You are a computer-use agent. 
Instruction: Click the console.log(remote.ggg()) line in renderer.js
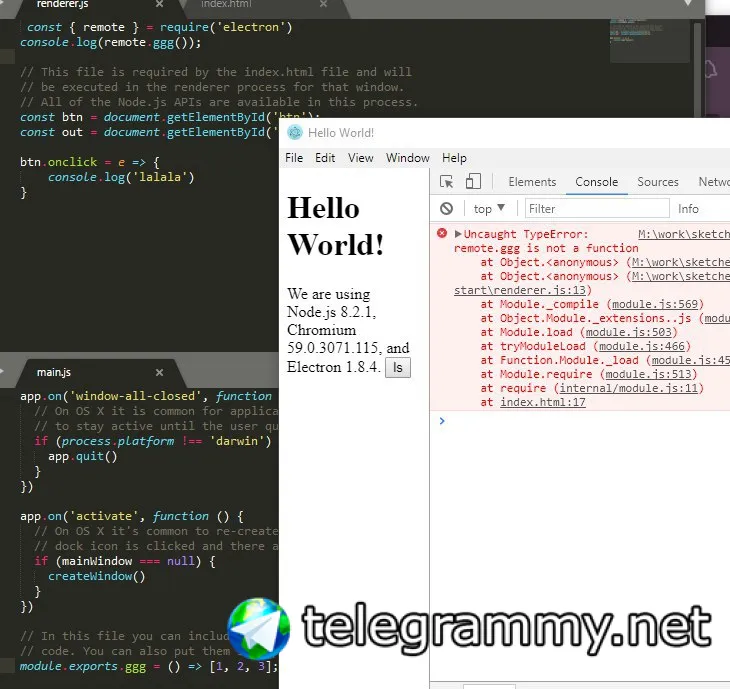[110, 42]
